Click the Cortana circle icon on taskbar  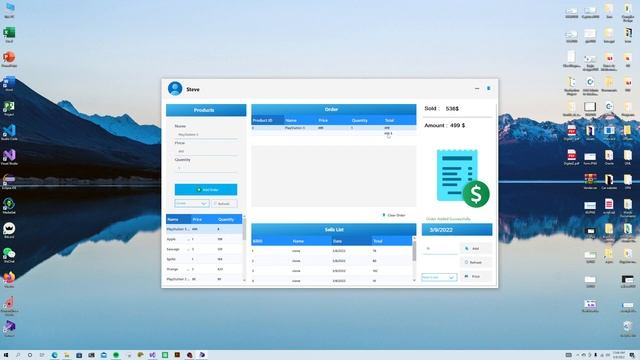[30, 355]
